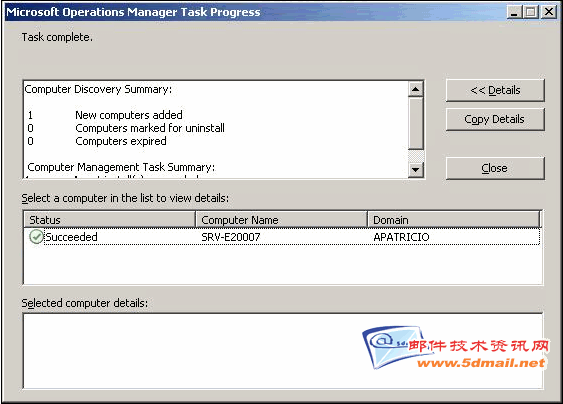Sort list by Domain column header
The image size is (563, 404).
coord(453,219)
